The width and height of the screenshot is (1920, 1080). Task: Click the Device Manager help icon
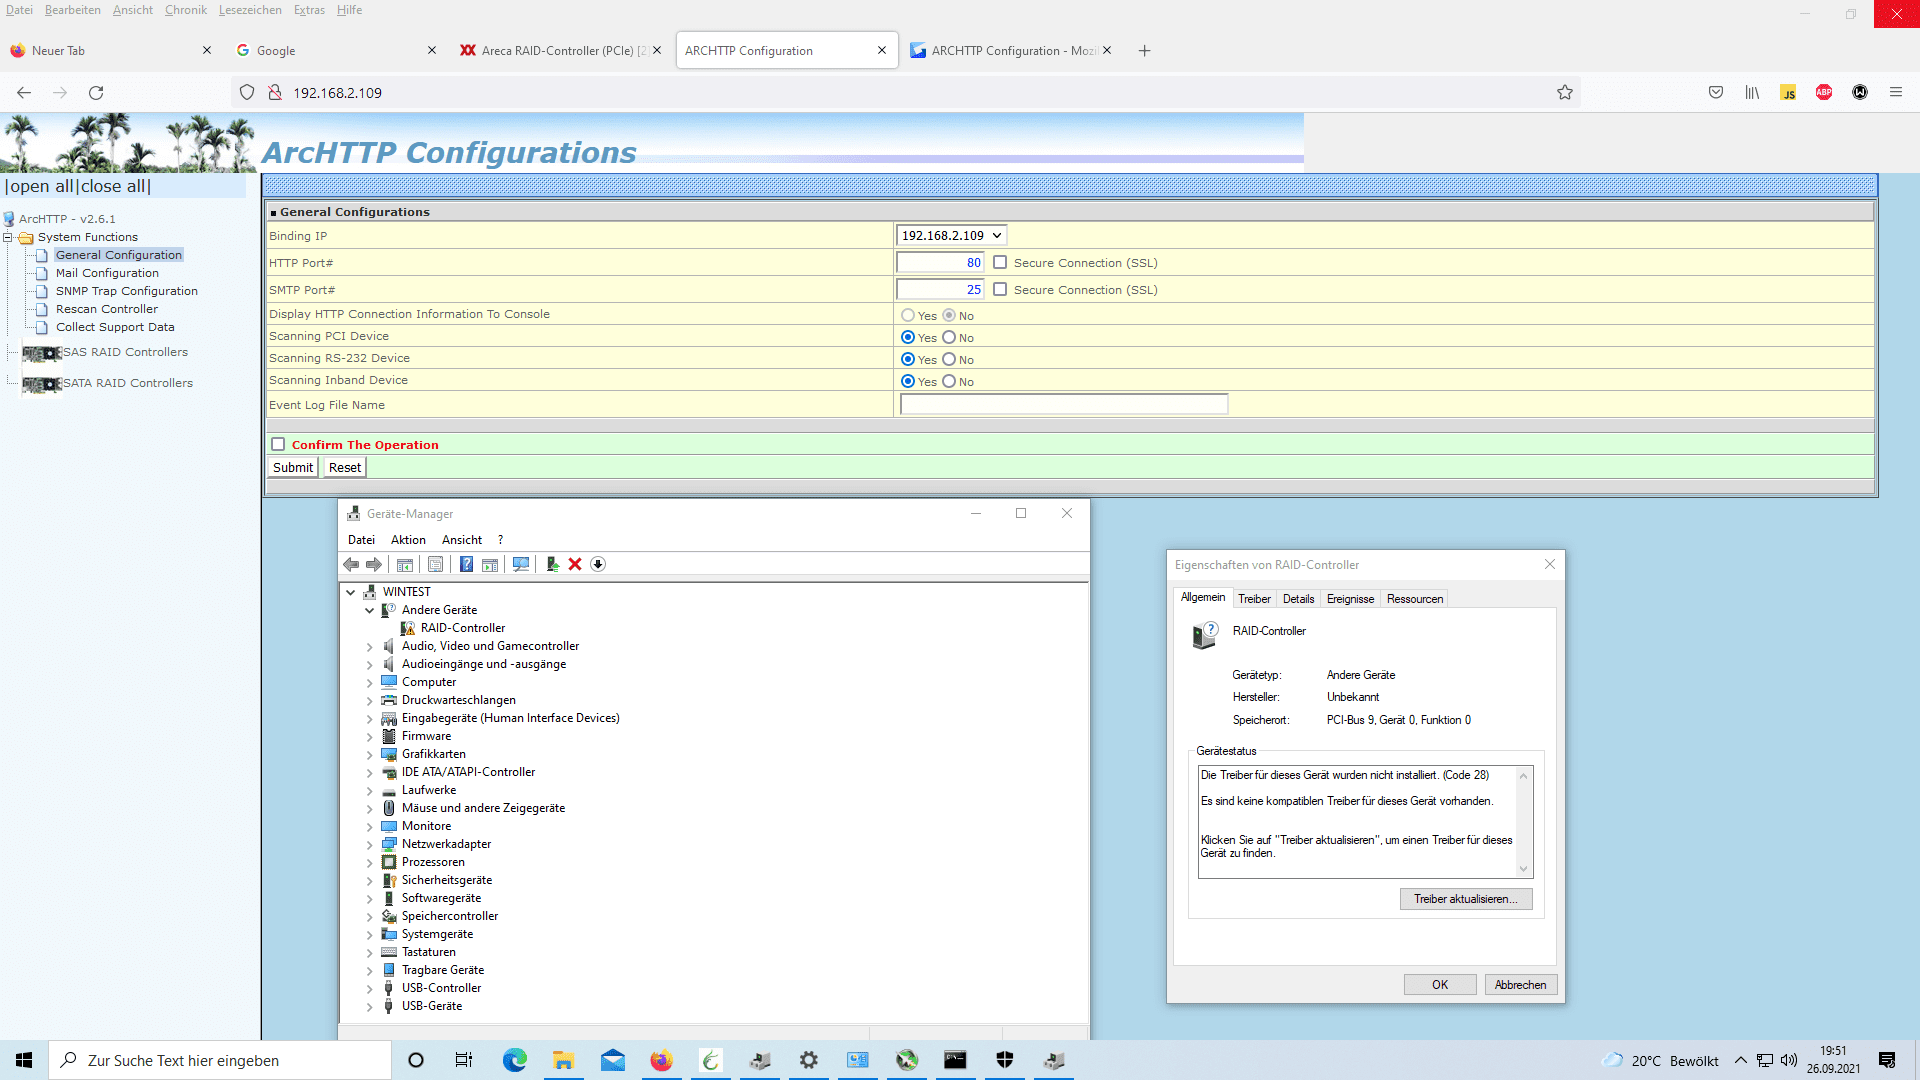pyautogui.click(x=466, y=564)
